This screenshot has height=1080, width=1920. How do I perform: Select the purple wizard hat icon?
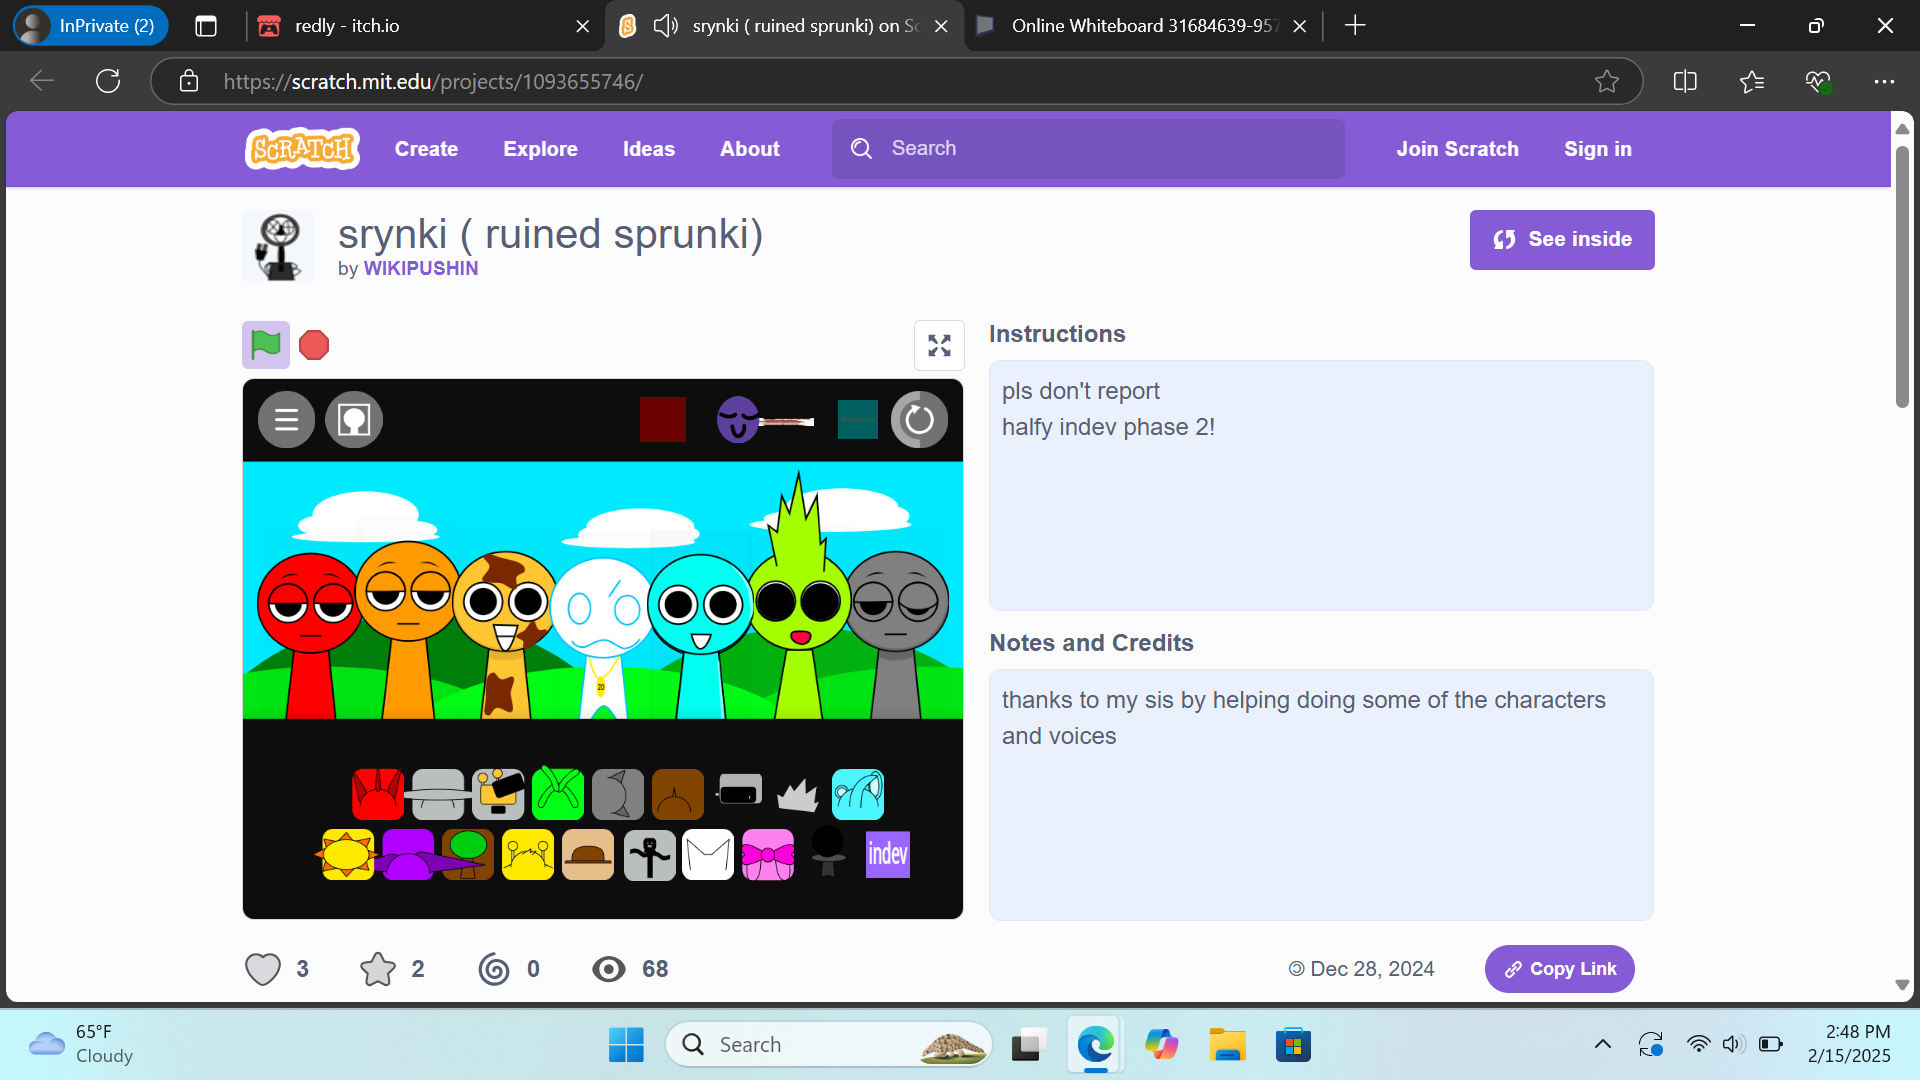click(410, 854)
